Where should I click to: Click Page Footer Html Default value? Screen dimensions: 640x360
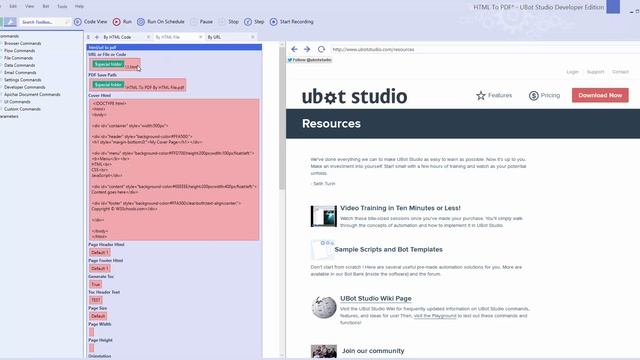pyautogui.click(x=100, y=269)
